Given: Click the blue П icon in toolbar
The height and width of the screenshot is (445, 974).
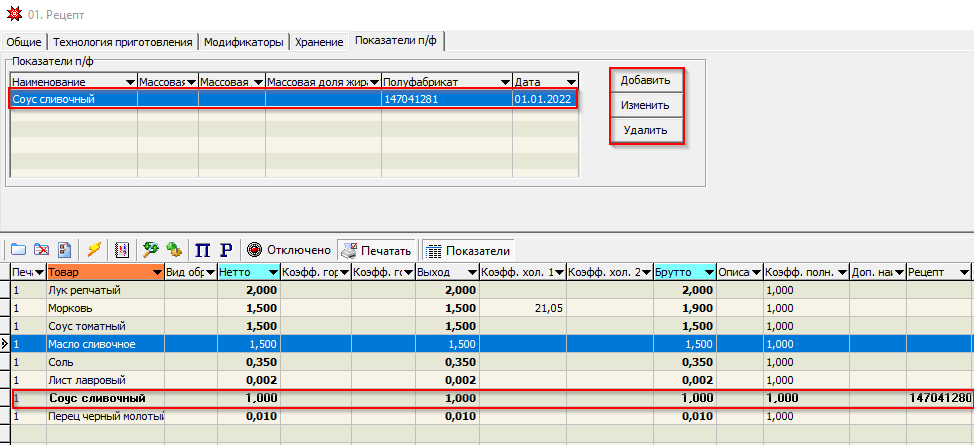Looking at the screenshot, I should click(x=202, y=250).
